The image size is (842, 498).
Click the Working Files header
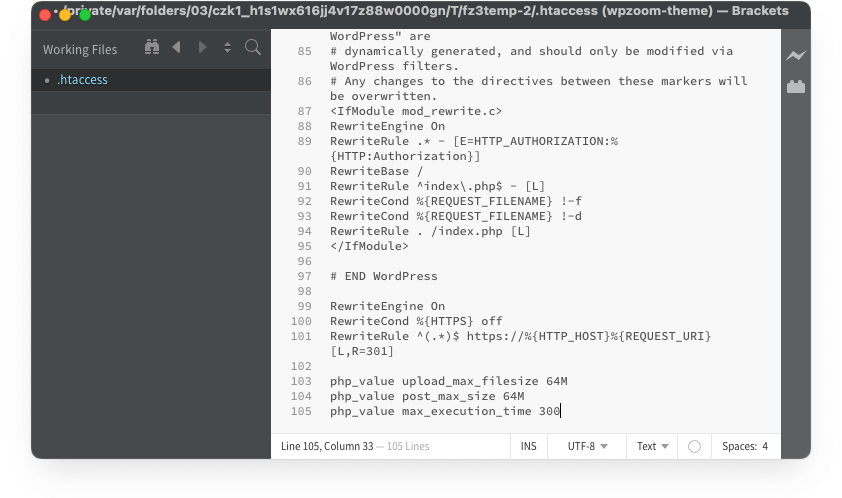[x=80, y=49]
